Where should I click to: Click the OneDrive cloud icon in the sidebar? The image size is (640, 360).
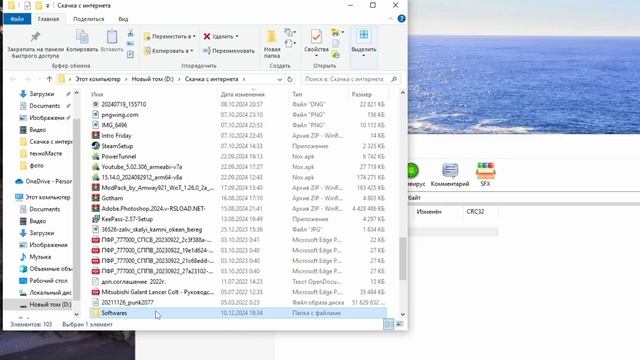pos(19,181)
